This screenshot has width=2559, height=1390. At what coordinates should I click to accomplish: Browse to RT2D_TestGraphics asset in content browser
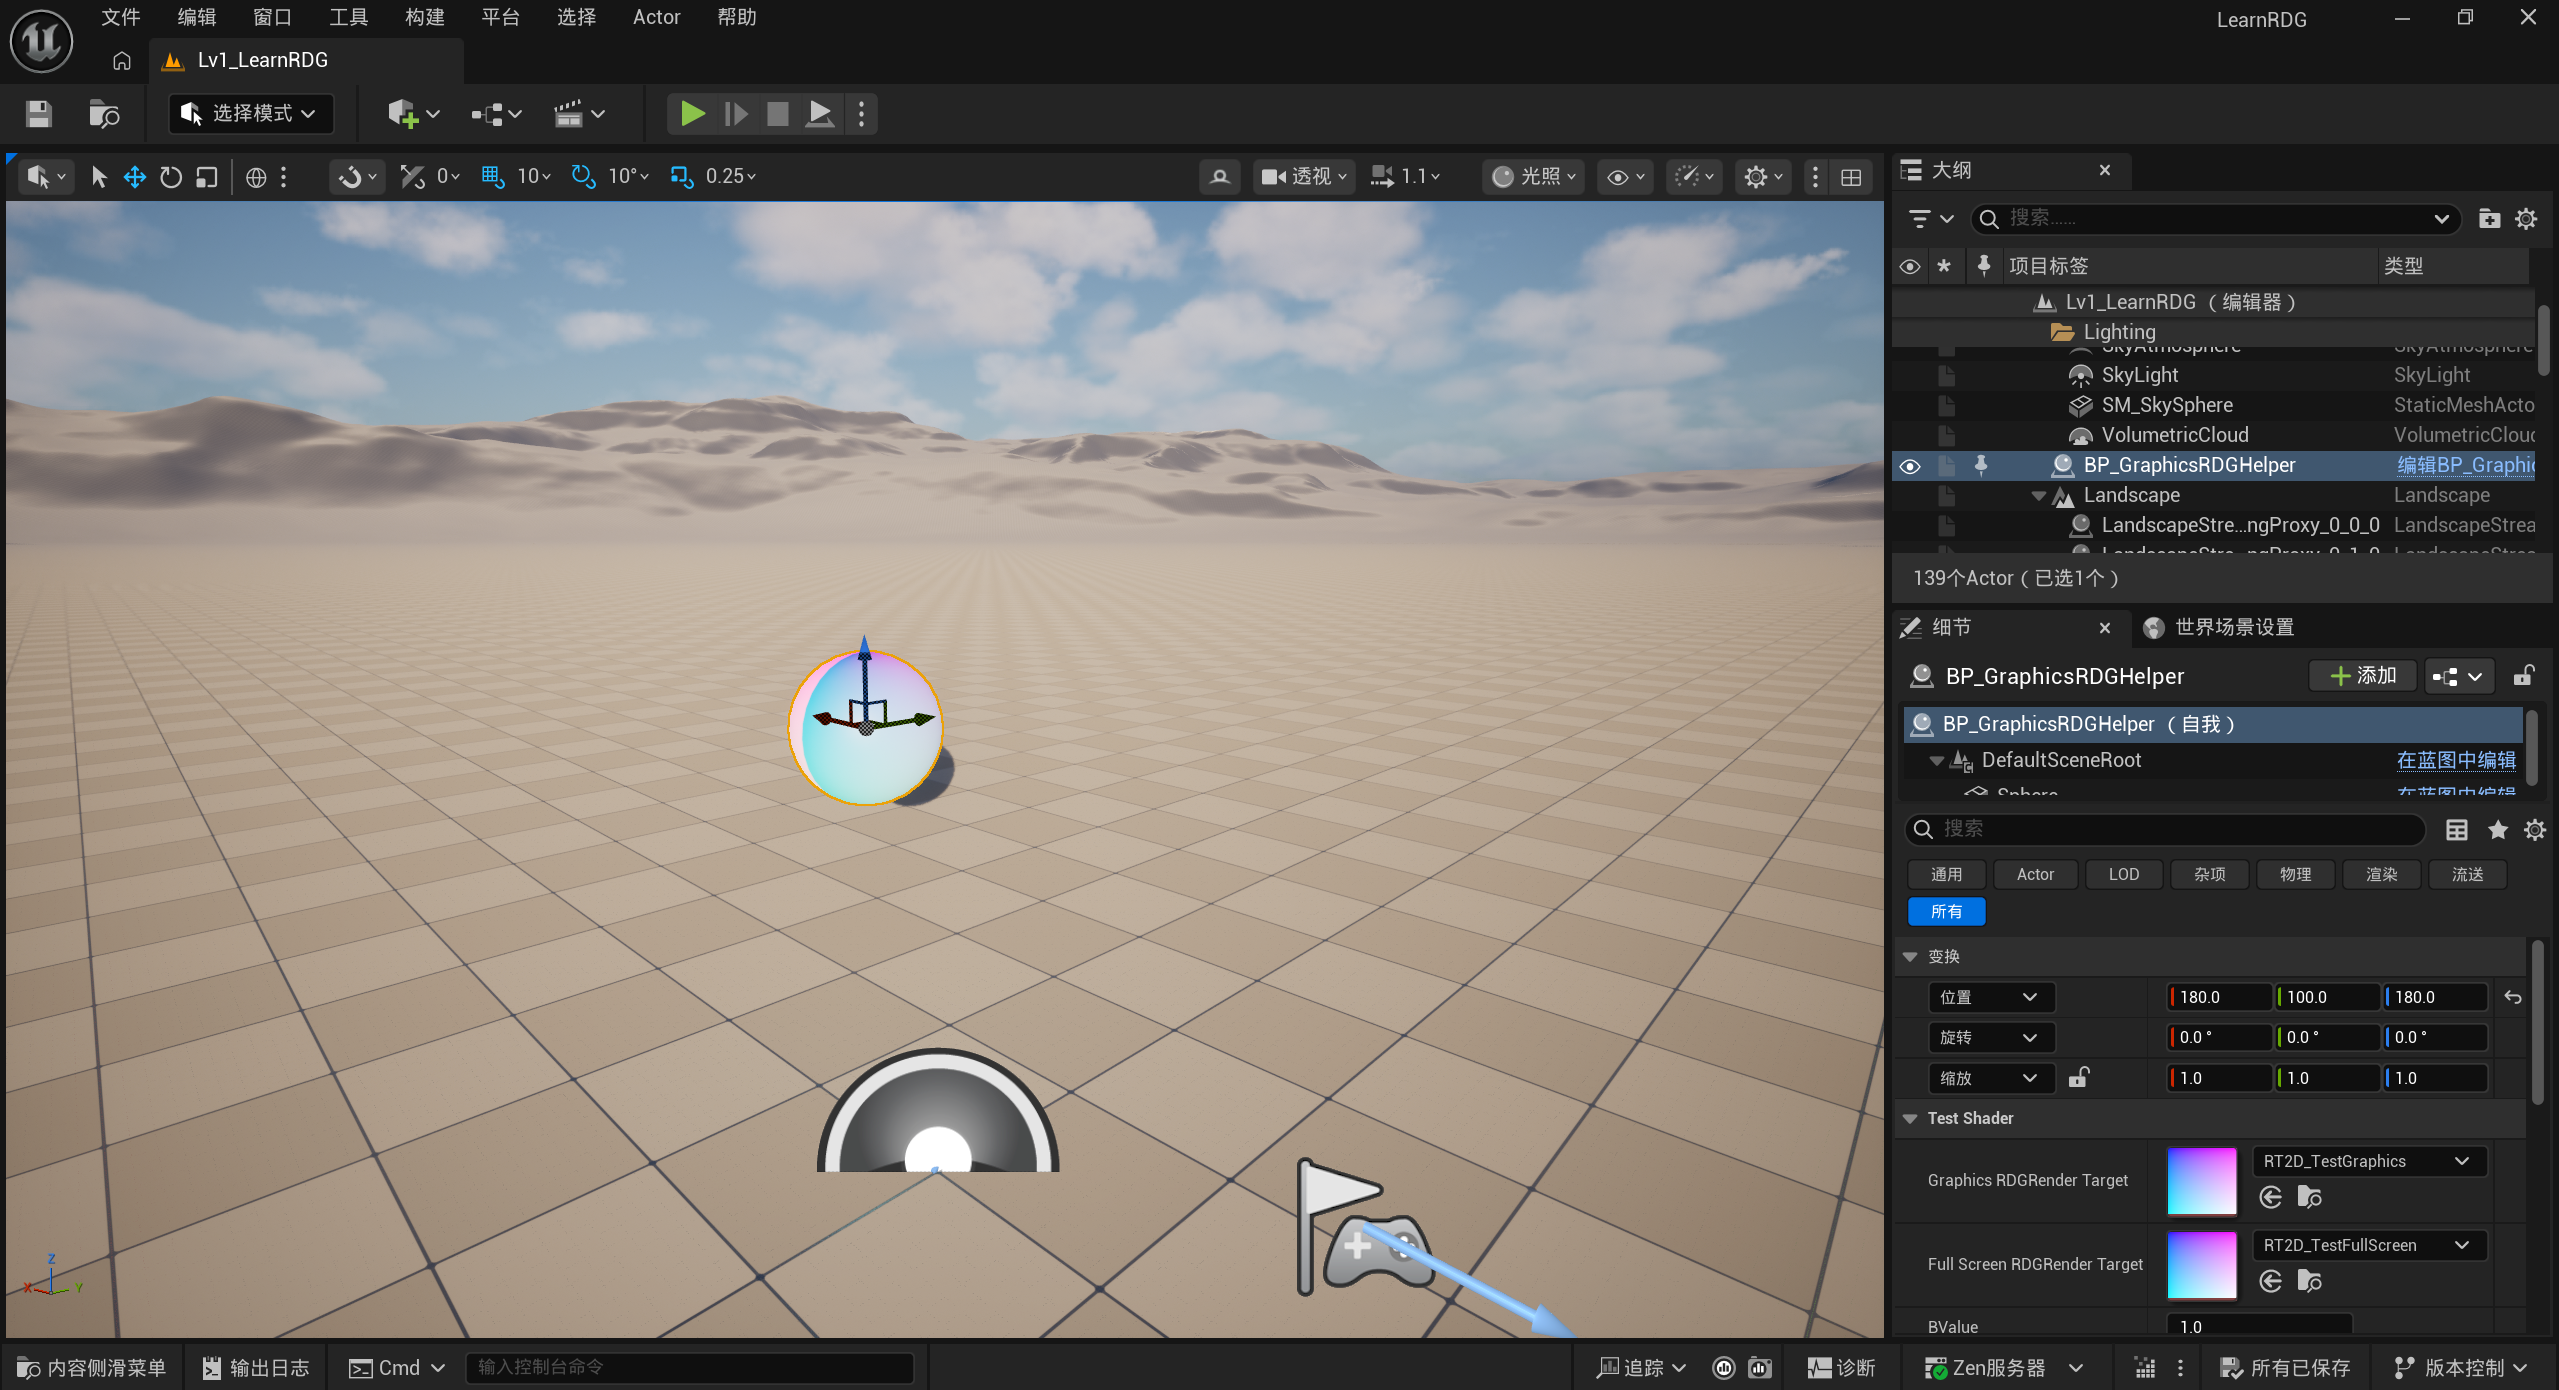pyautogui.click(x=2309, y=1197)
